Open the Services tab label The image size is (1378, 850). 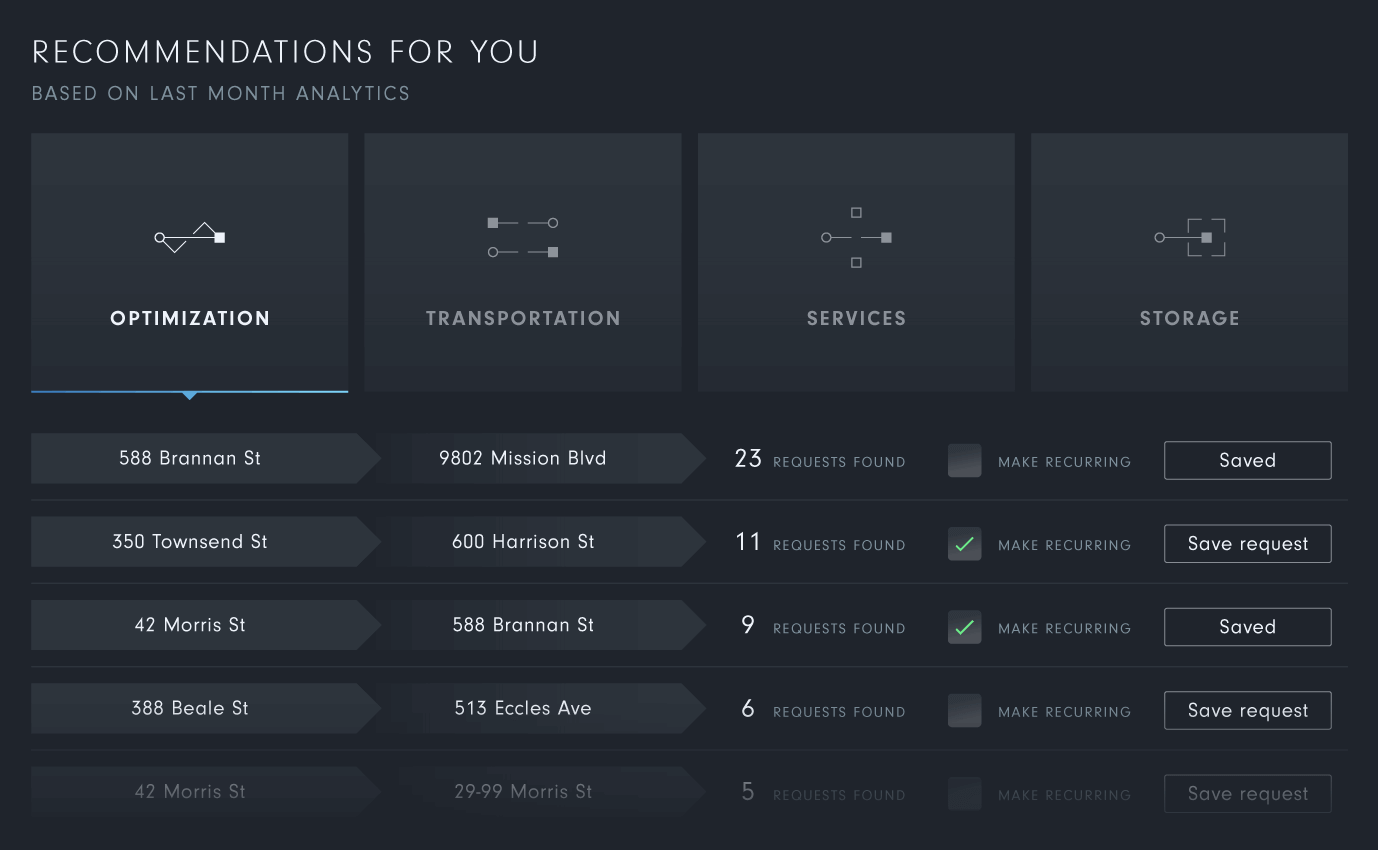pos(856,318)
